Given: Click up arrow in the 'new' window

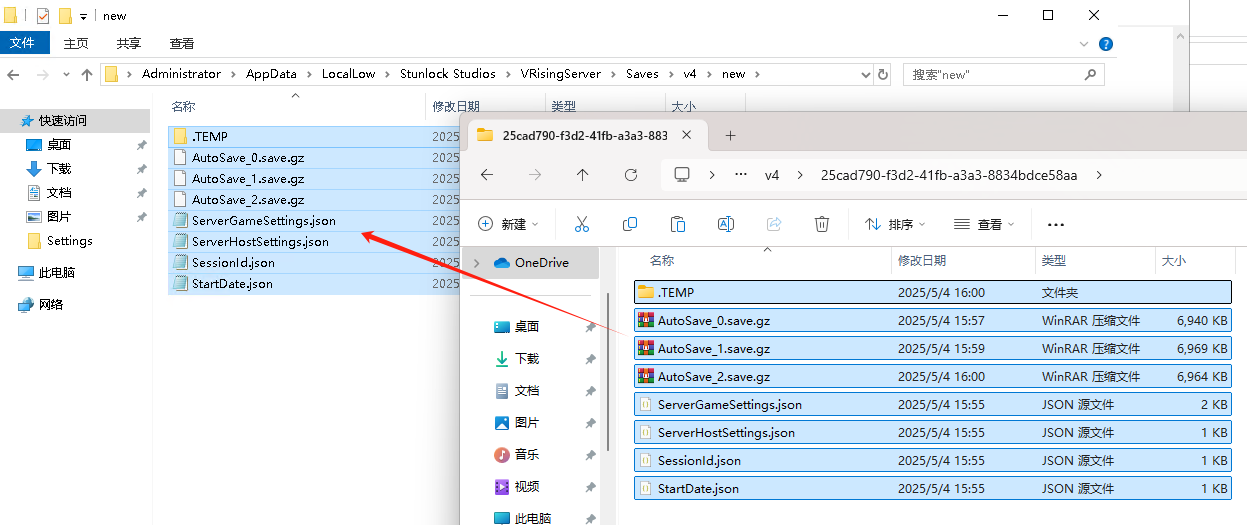Looking at the screenshot, I should 87,74.
